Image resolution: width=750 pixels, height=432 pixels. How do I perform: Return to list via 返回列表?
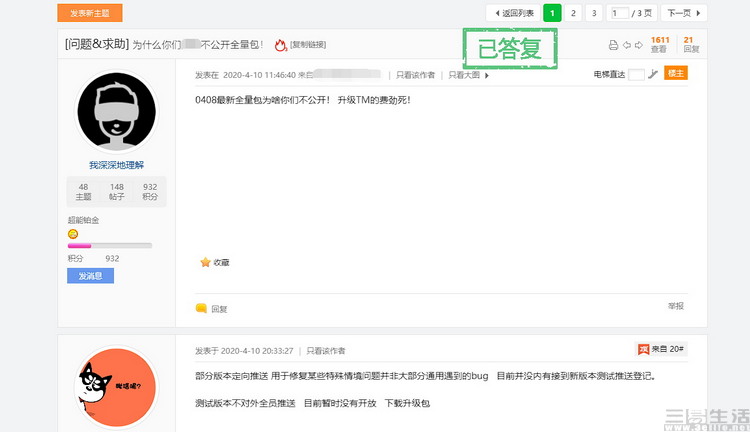pyautogui.click(x=513, y=13)
